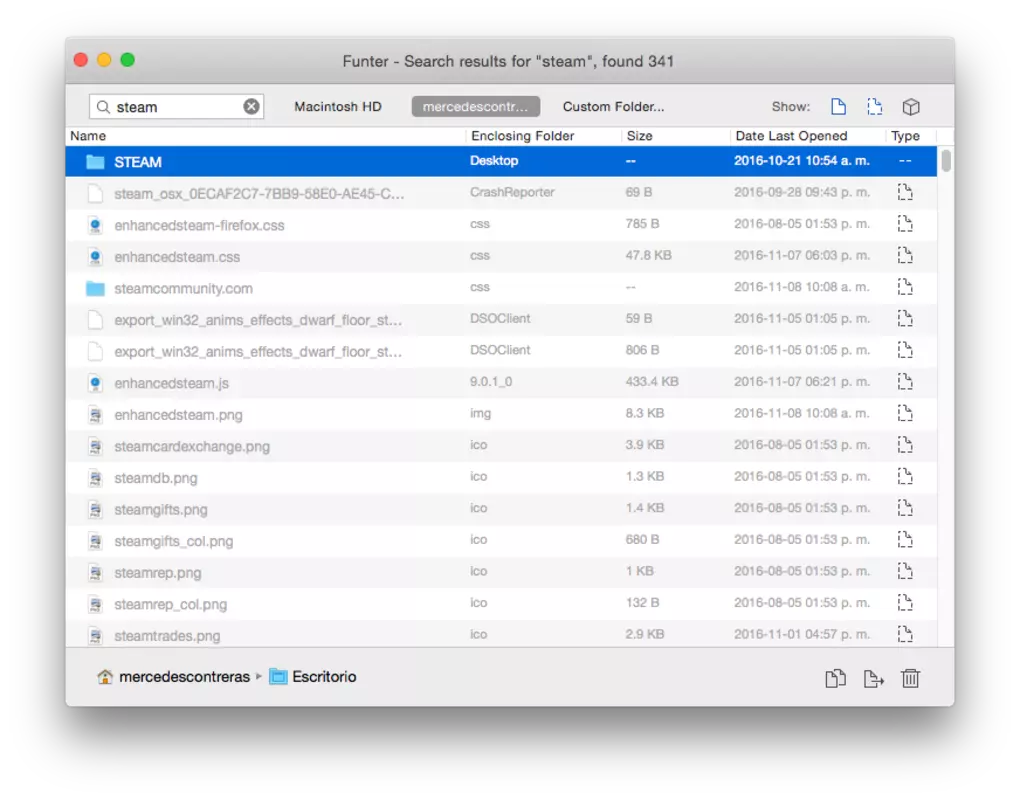Open mercedescontreras home in path bar

[173, 677]
